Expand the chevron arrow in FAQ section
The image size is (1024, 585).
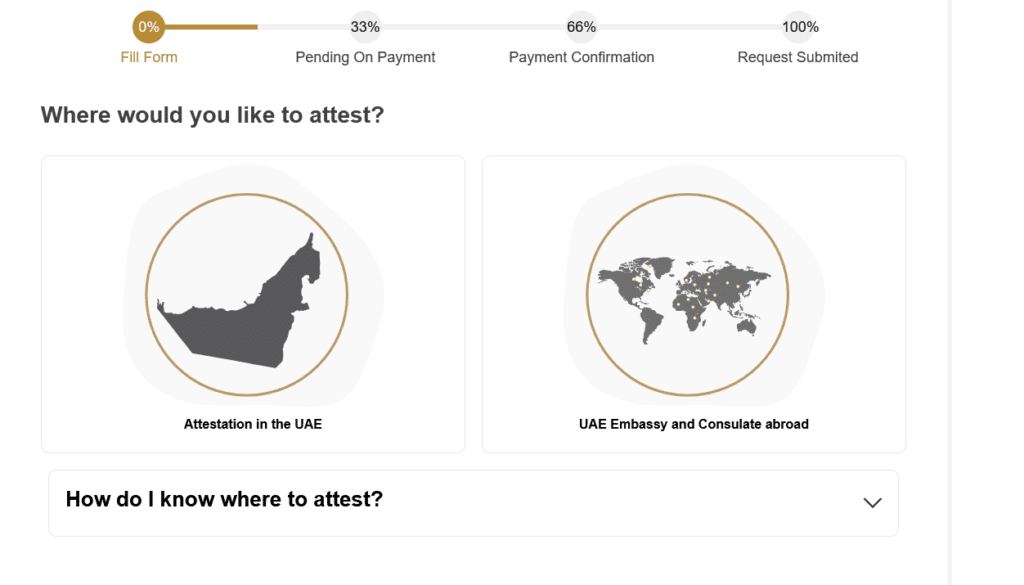pyautogui.click(x=872, y=503)
